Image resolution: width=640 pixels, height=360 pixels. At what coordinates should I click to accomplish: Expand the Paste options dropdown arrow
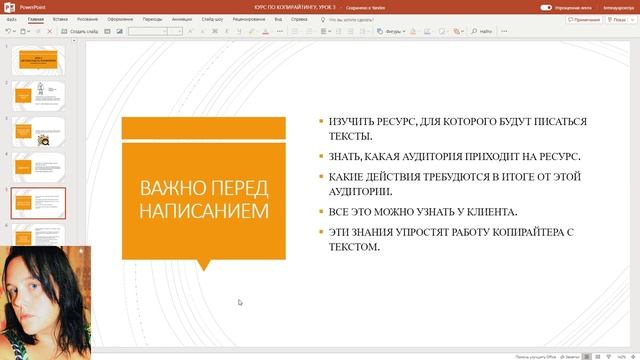tap(29, 31)
